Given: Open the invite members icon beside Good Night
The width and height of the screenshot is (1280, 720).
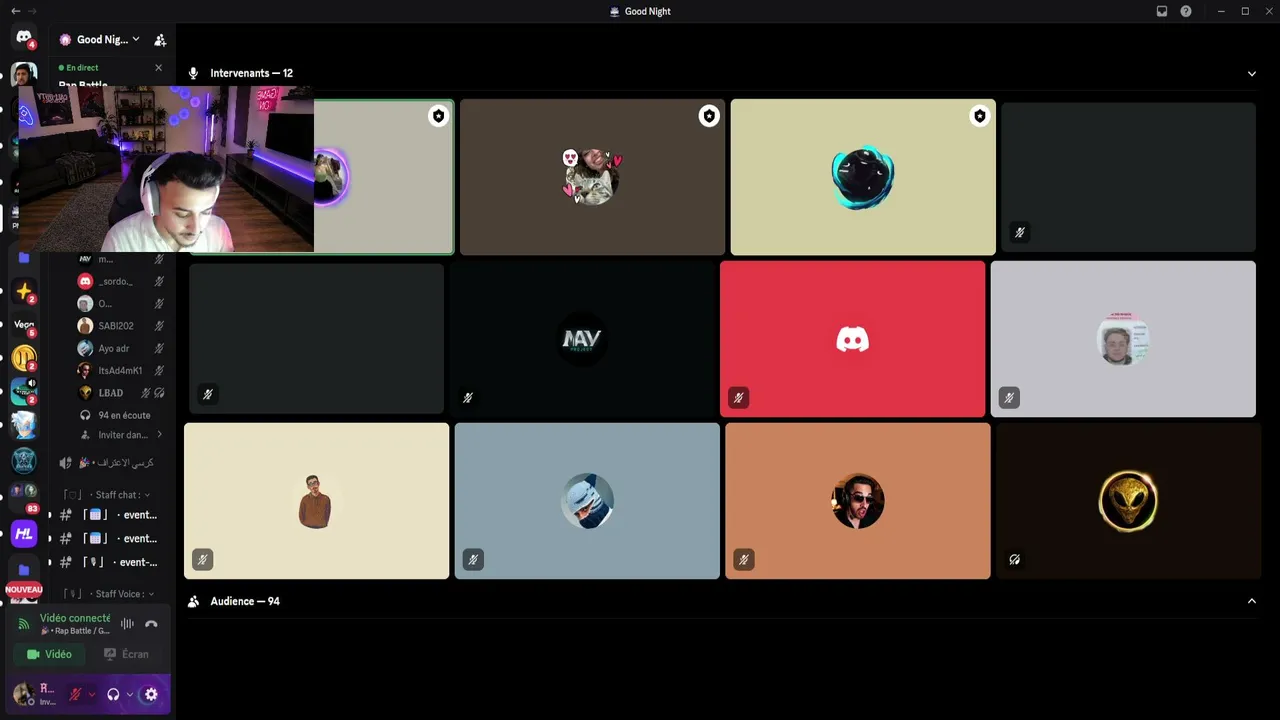Looking at the screenshot, I should tap(160, 40).
